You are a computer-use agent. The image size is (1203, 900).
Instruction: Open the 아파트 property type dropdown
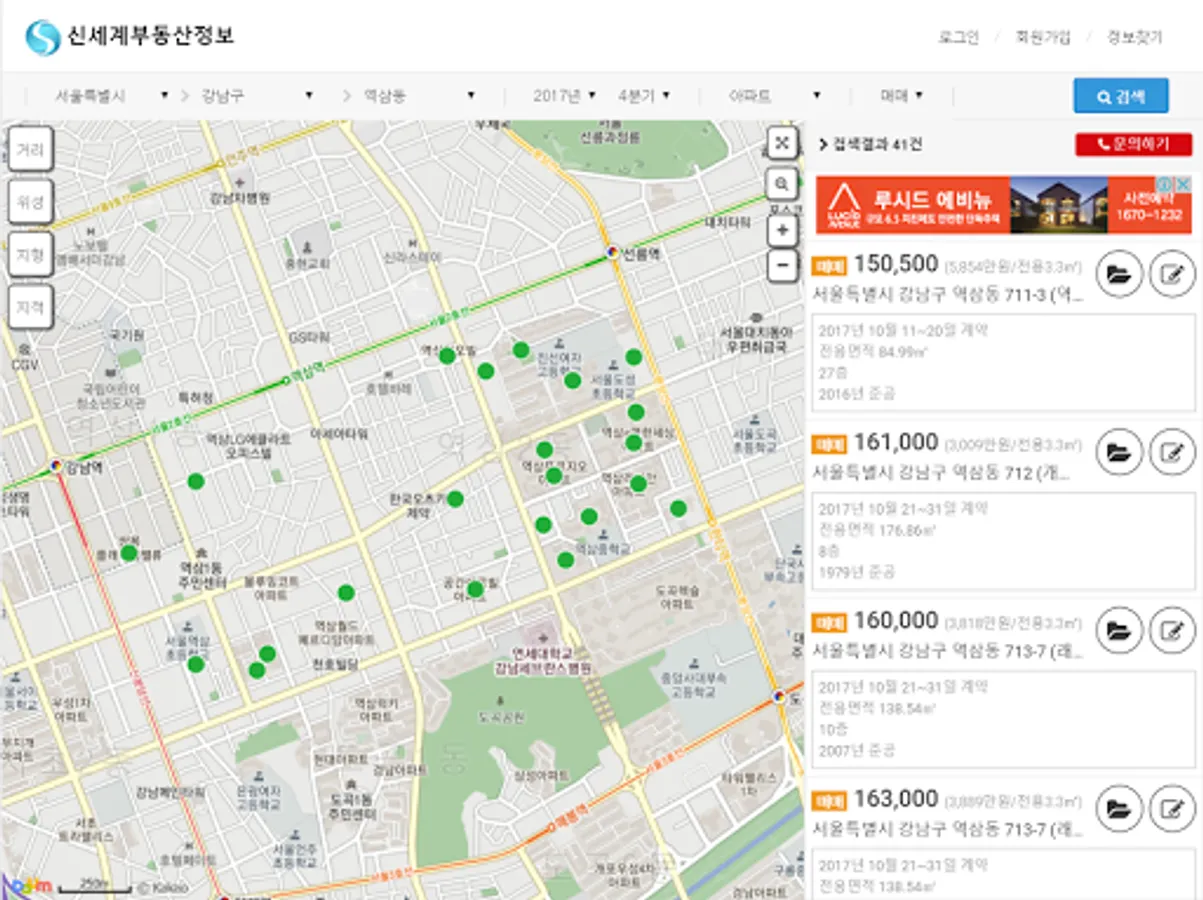click(x=775, y=96)
